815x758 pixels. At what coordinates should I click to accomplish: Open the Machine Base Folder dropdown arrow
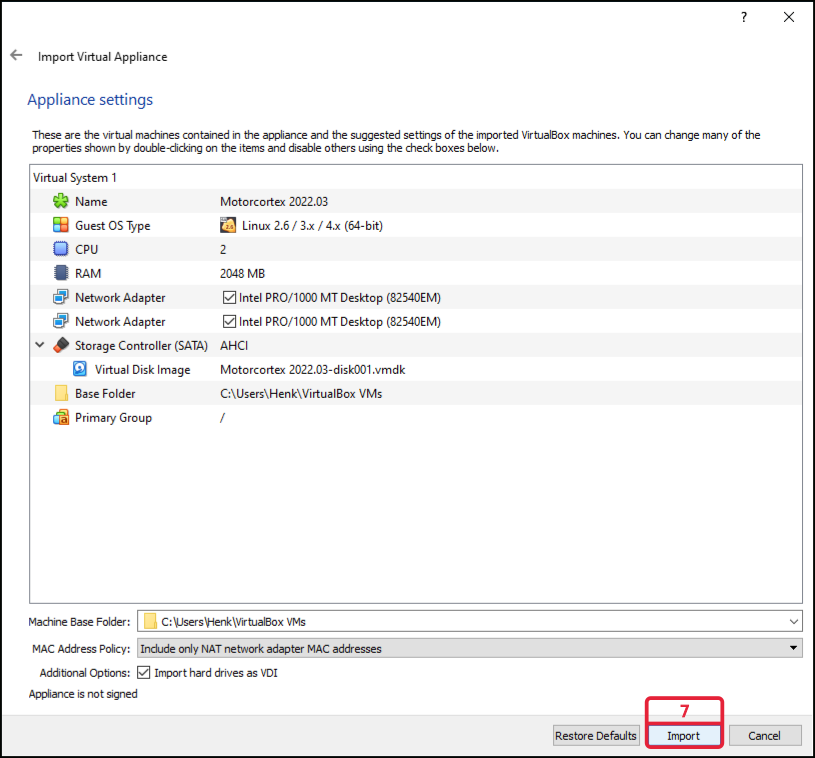click(794, 621)
